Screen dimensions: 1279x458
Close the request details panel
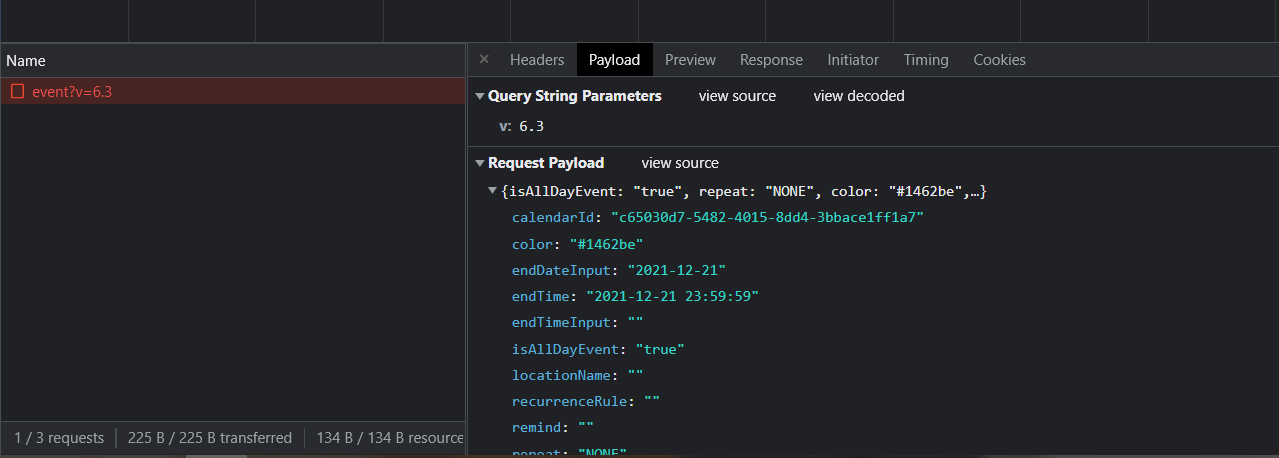point(484,60)
